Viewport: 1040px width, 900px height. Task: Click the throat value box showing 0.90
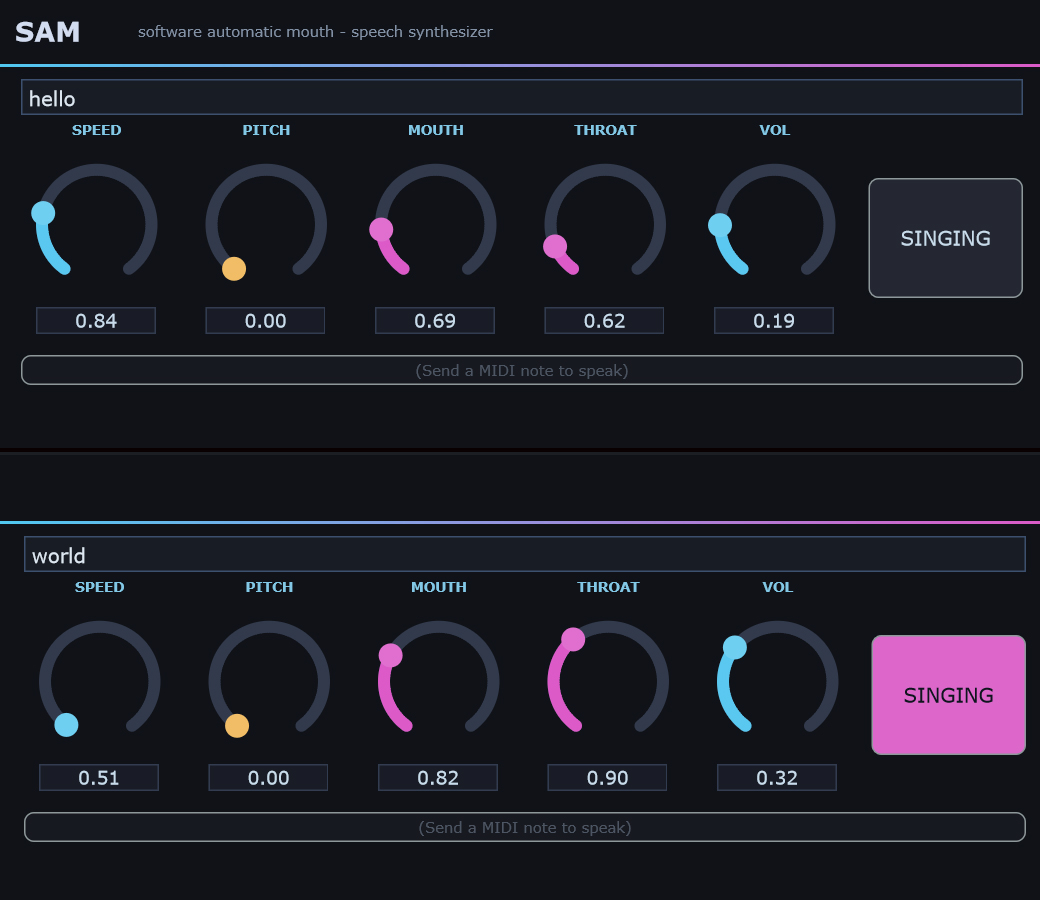point(608,777)
